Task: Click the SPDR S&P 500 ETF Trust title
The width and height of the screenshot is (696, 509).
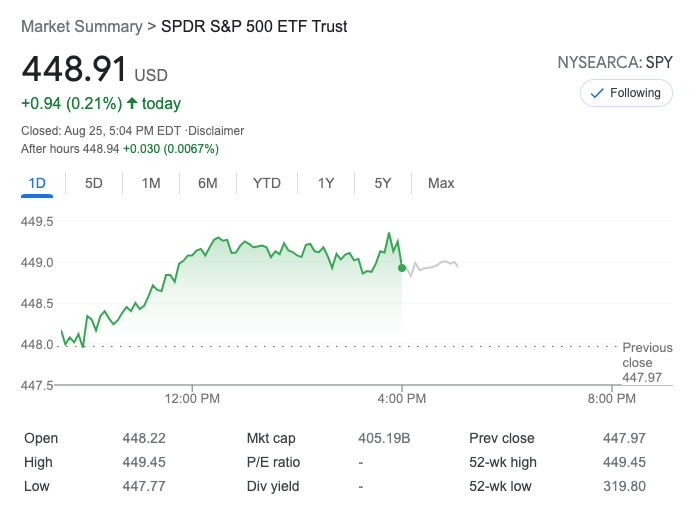Action: [254, 27]
